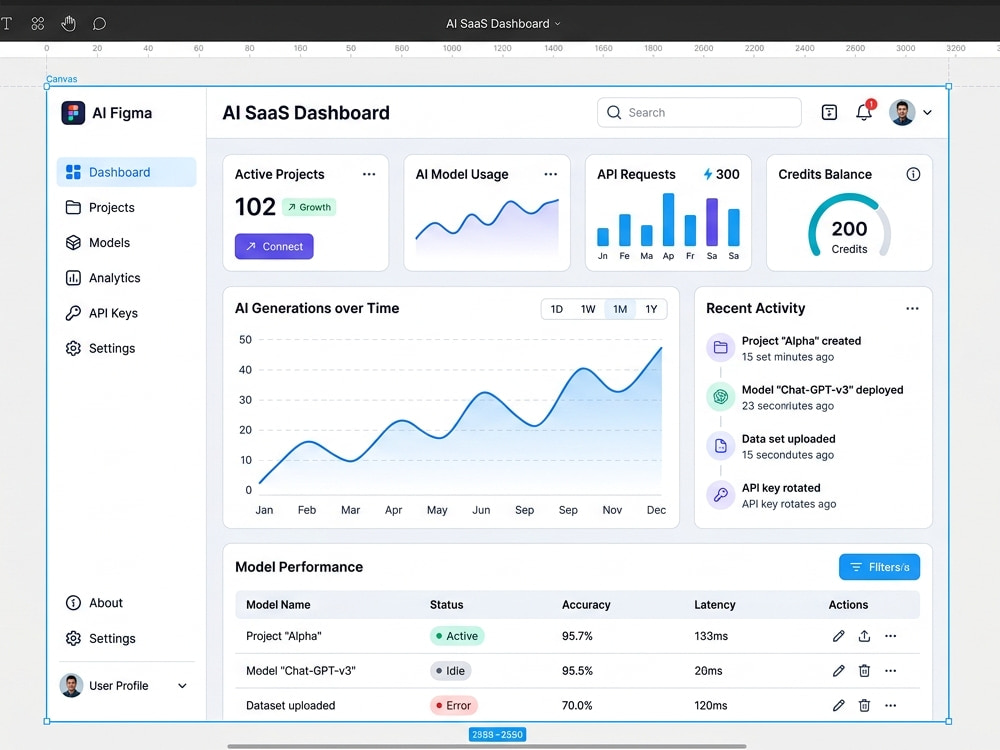Click the Model Name column header

278,605
